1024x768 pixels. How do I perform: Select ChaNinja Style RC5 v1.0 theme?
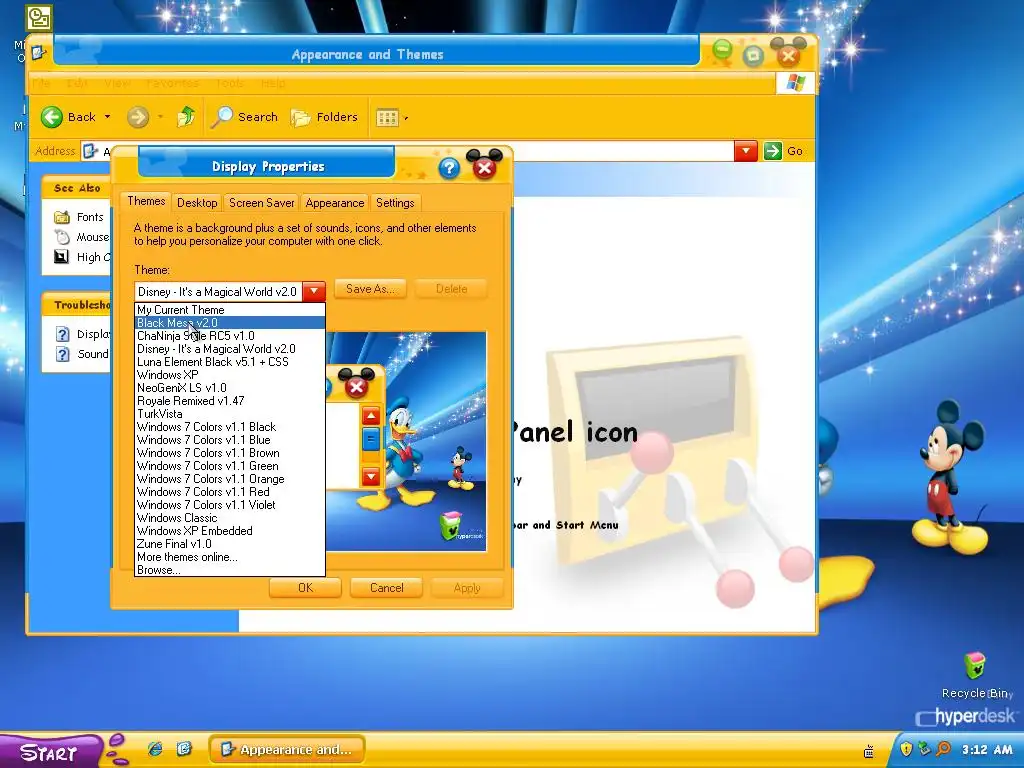pyautogui.click(x=230, y=336)
